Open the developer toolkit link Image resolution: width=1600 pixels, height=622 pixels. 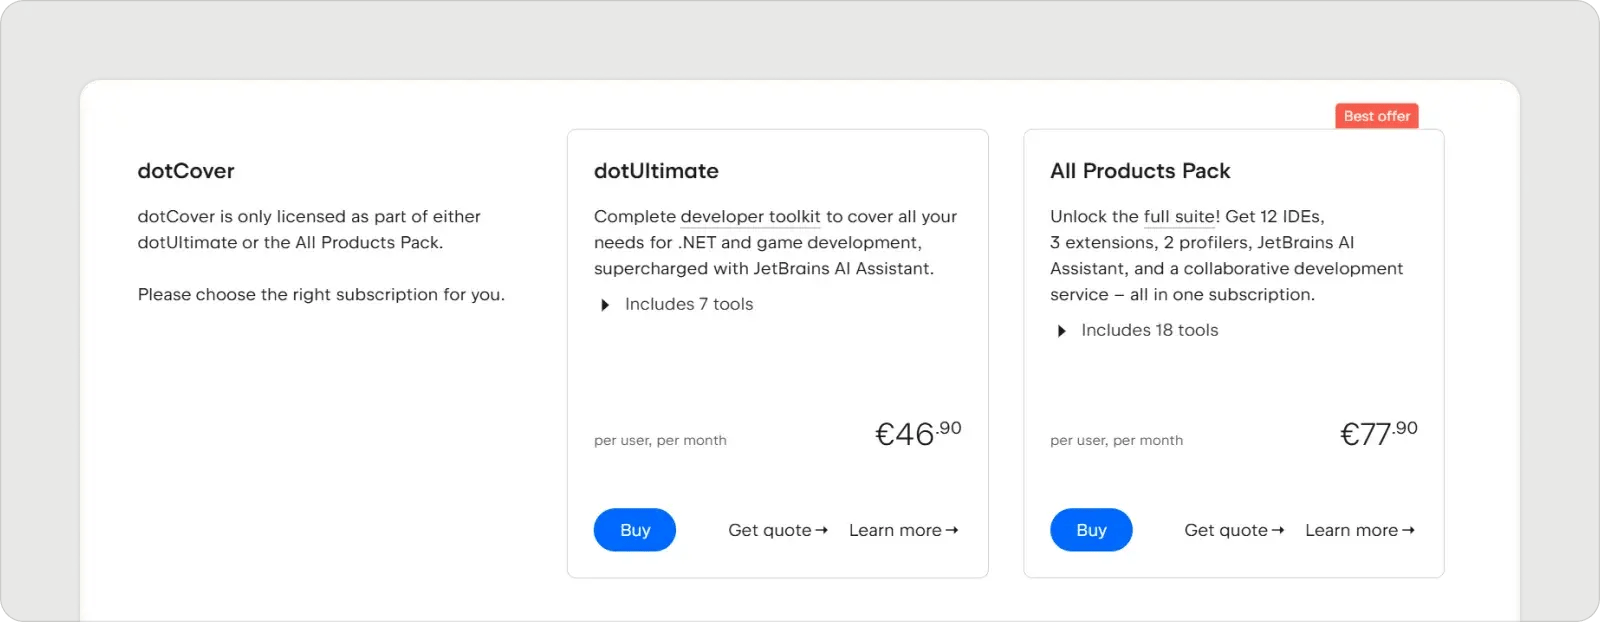750,216
